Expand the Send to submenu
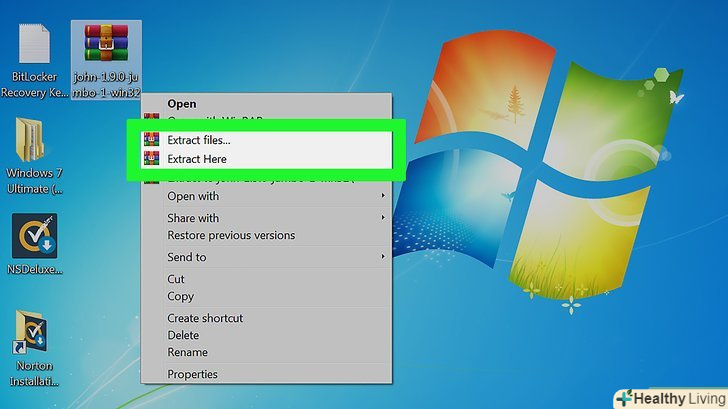The height and width of the screenshot is (409, 728). 266,257
